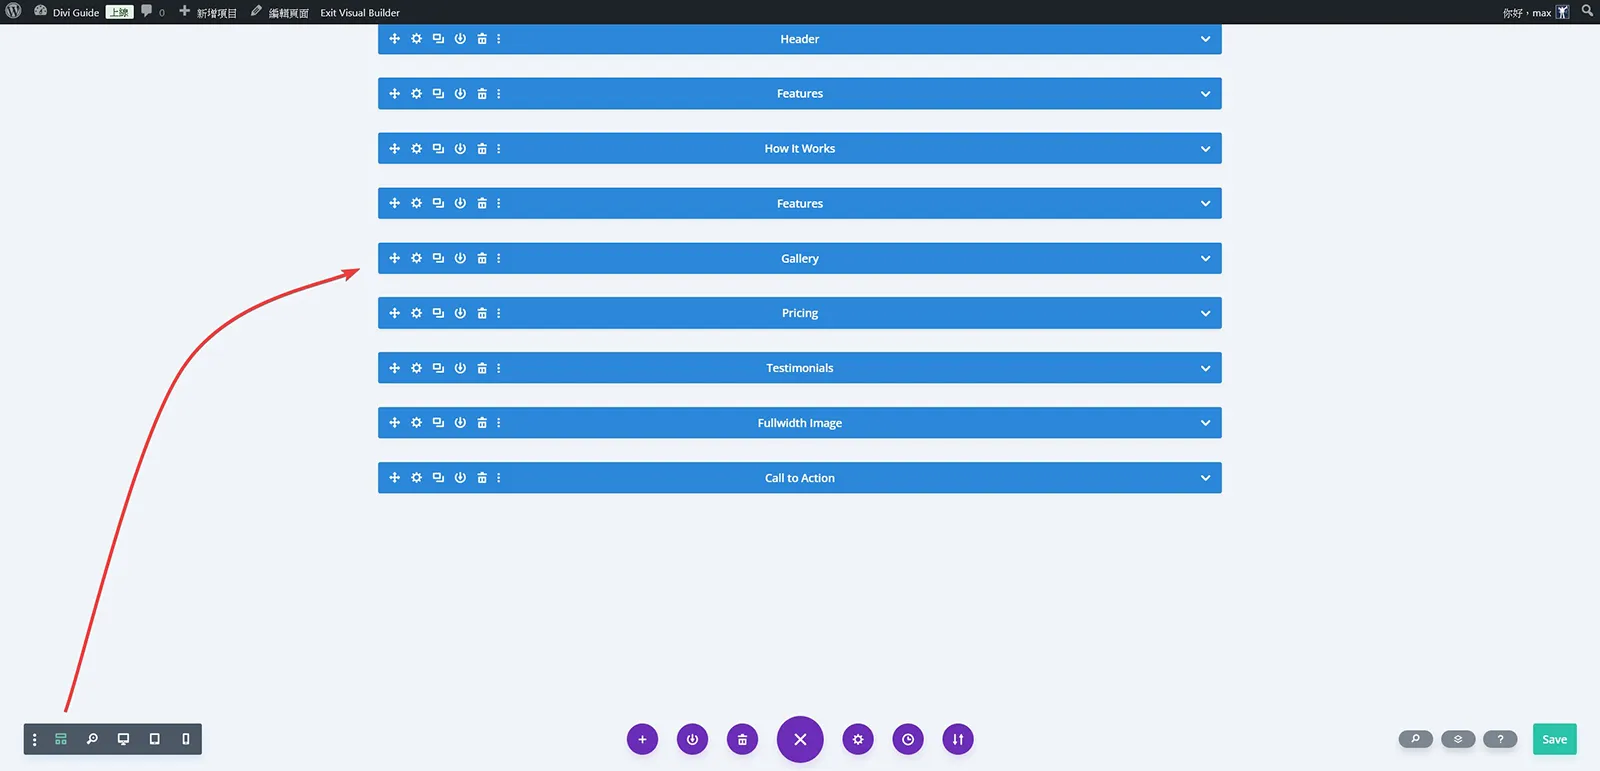This screenshot has width=1600, height=771.
Task: Open the add new item admin menu
Action: 208,12
